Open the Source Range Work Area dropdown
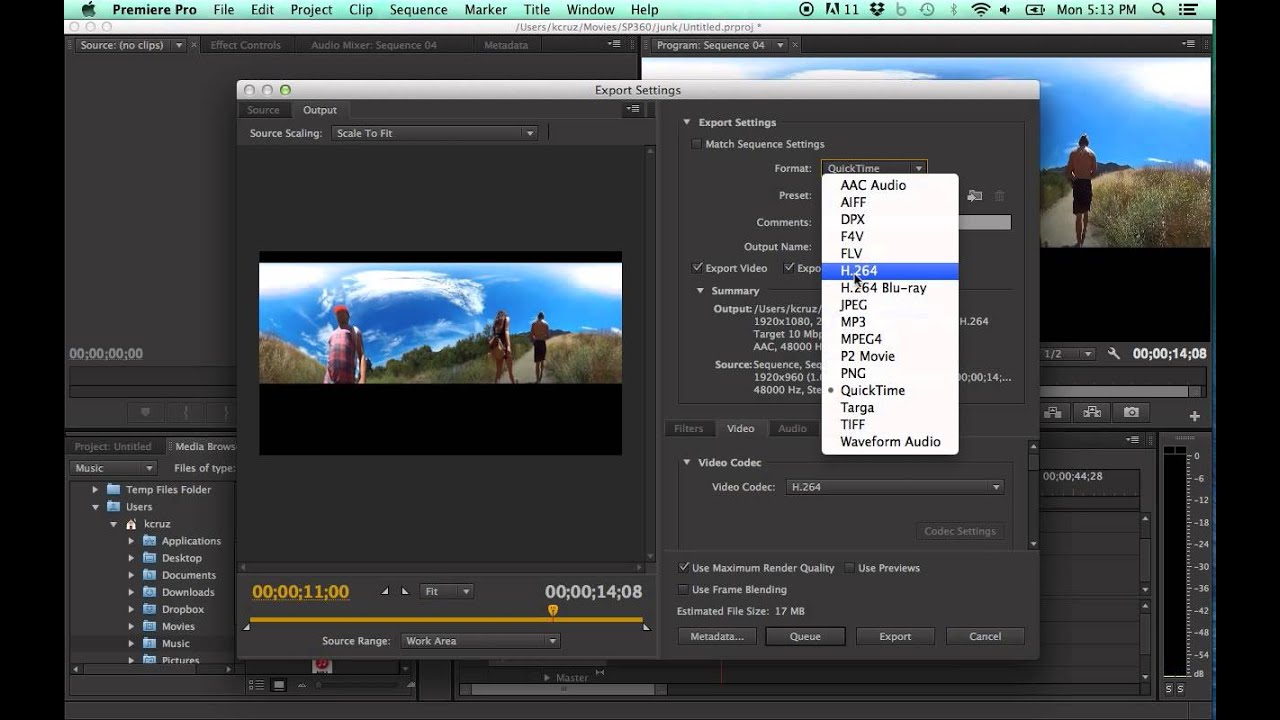The image size is (1280, 720). (x=480, y=641)
